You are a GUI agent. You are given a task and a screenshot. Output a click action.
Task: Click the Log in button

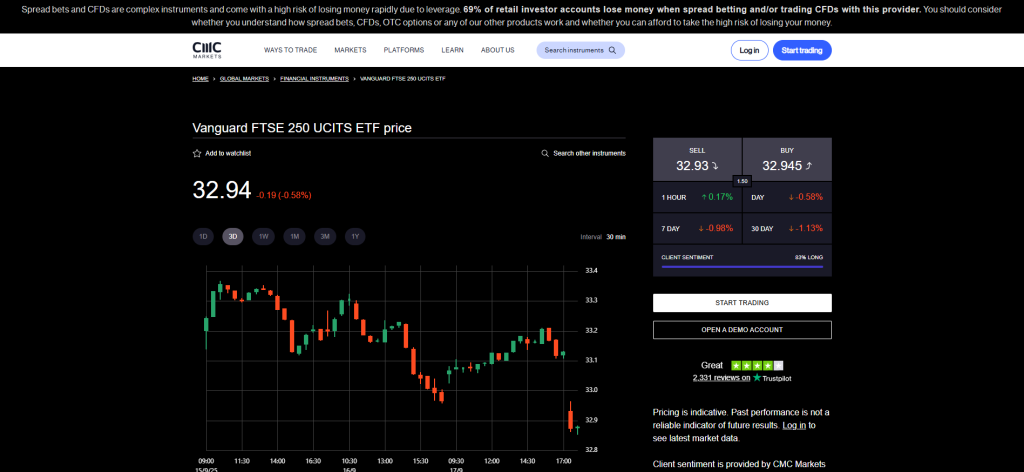tap(749, 50)
